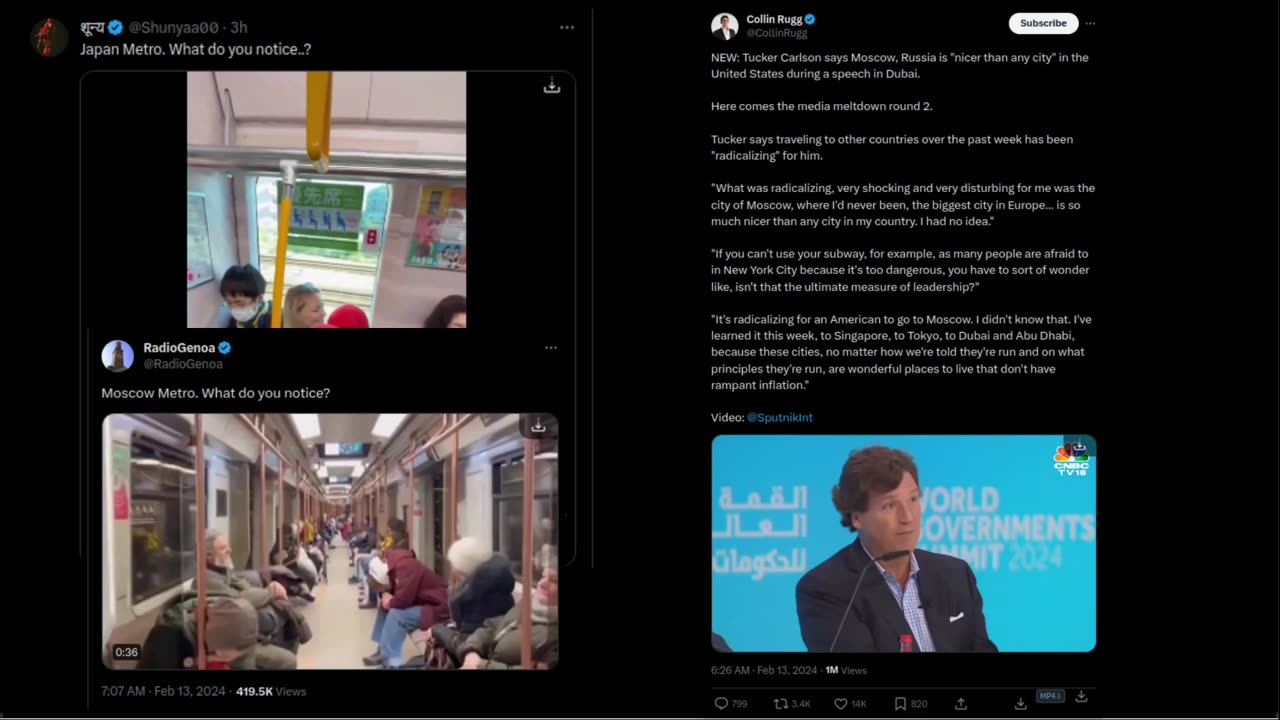Viewport: 1280px width, 720px height.
Task: Download icon left of the MP4 badge
Action: tap(1021, 704)
